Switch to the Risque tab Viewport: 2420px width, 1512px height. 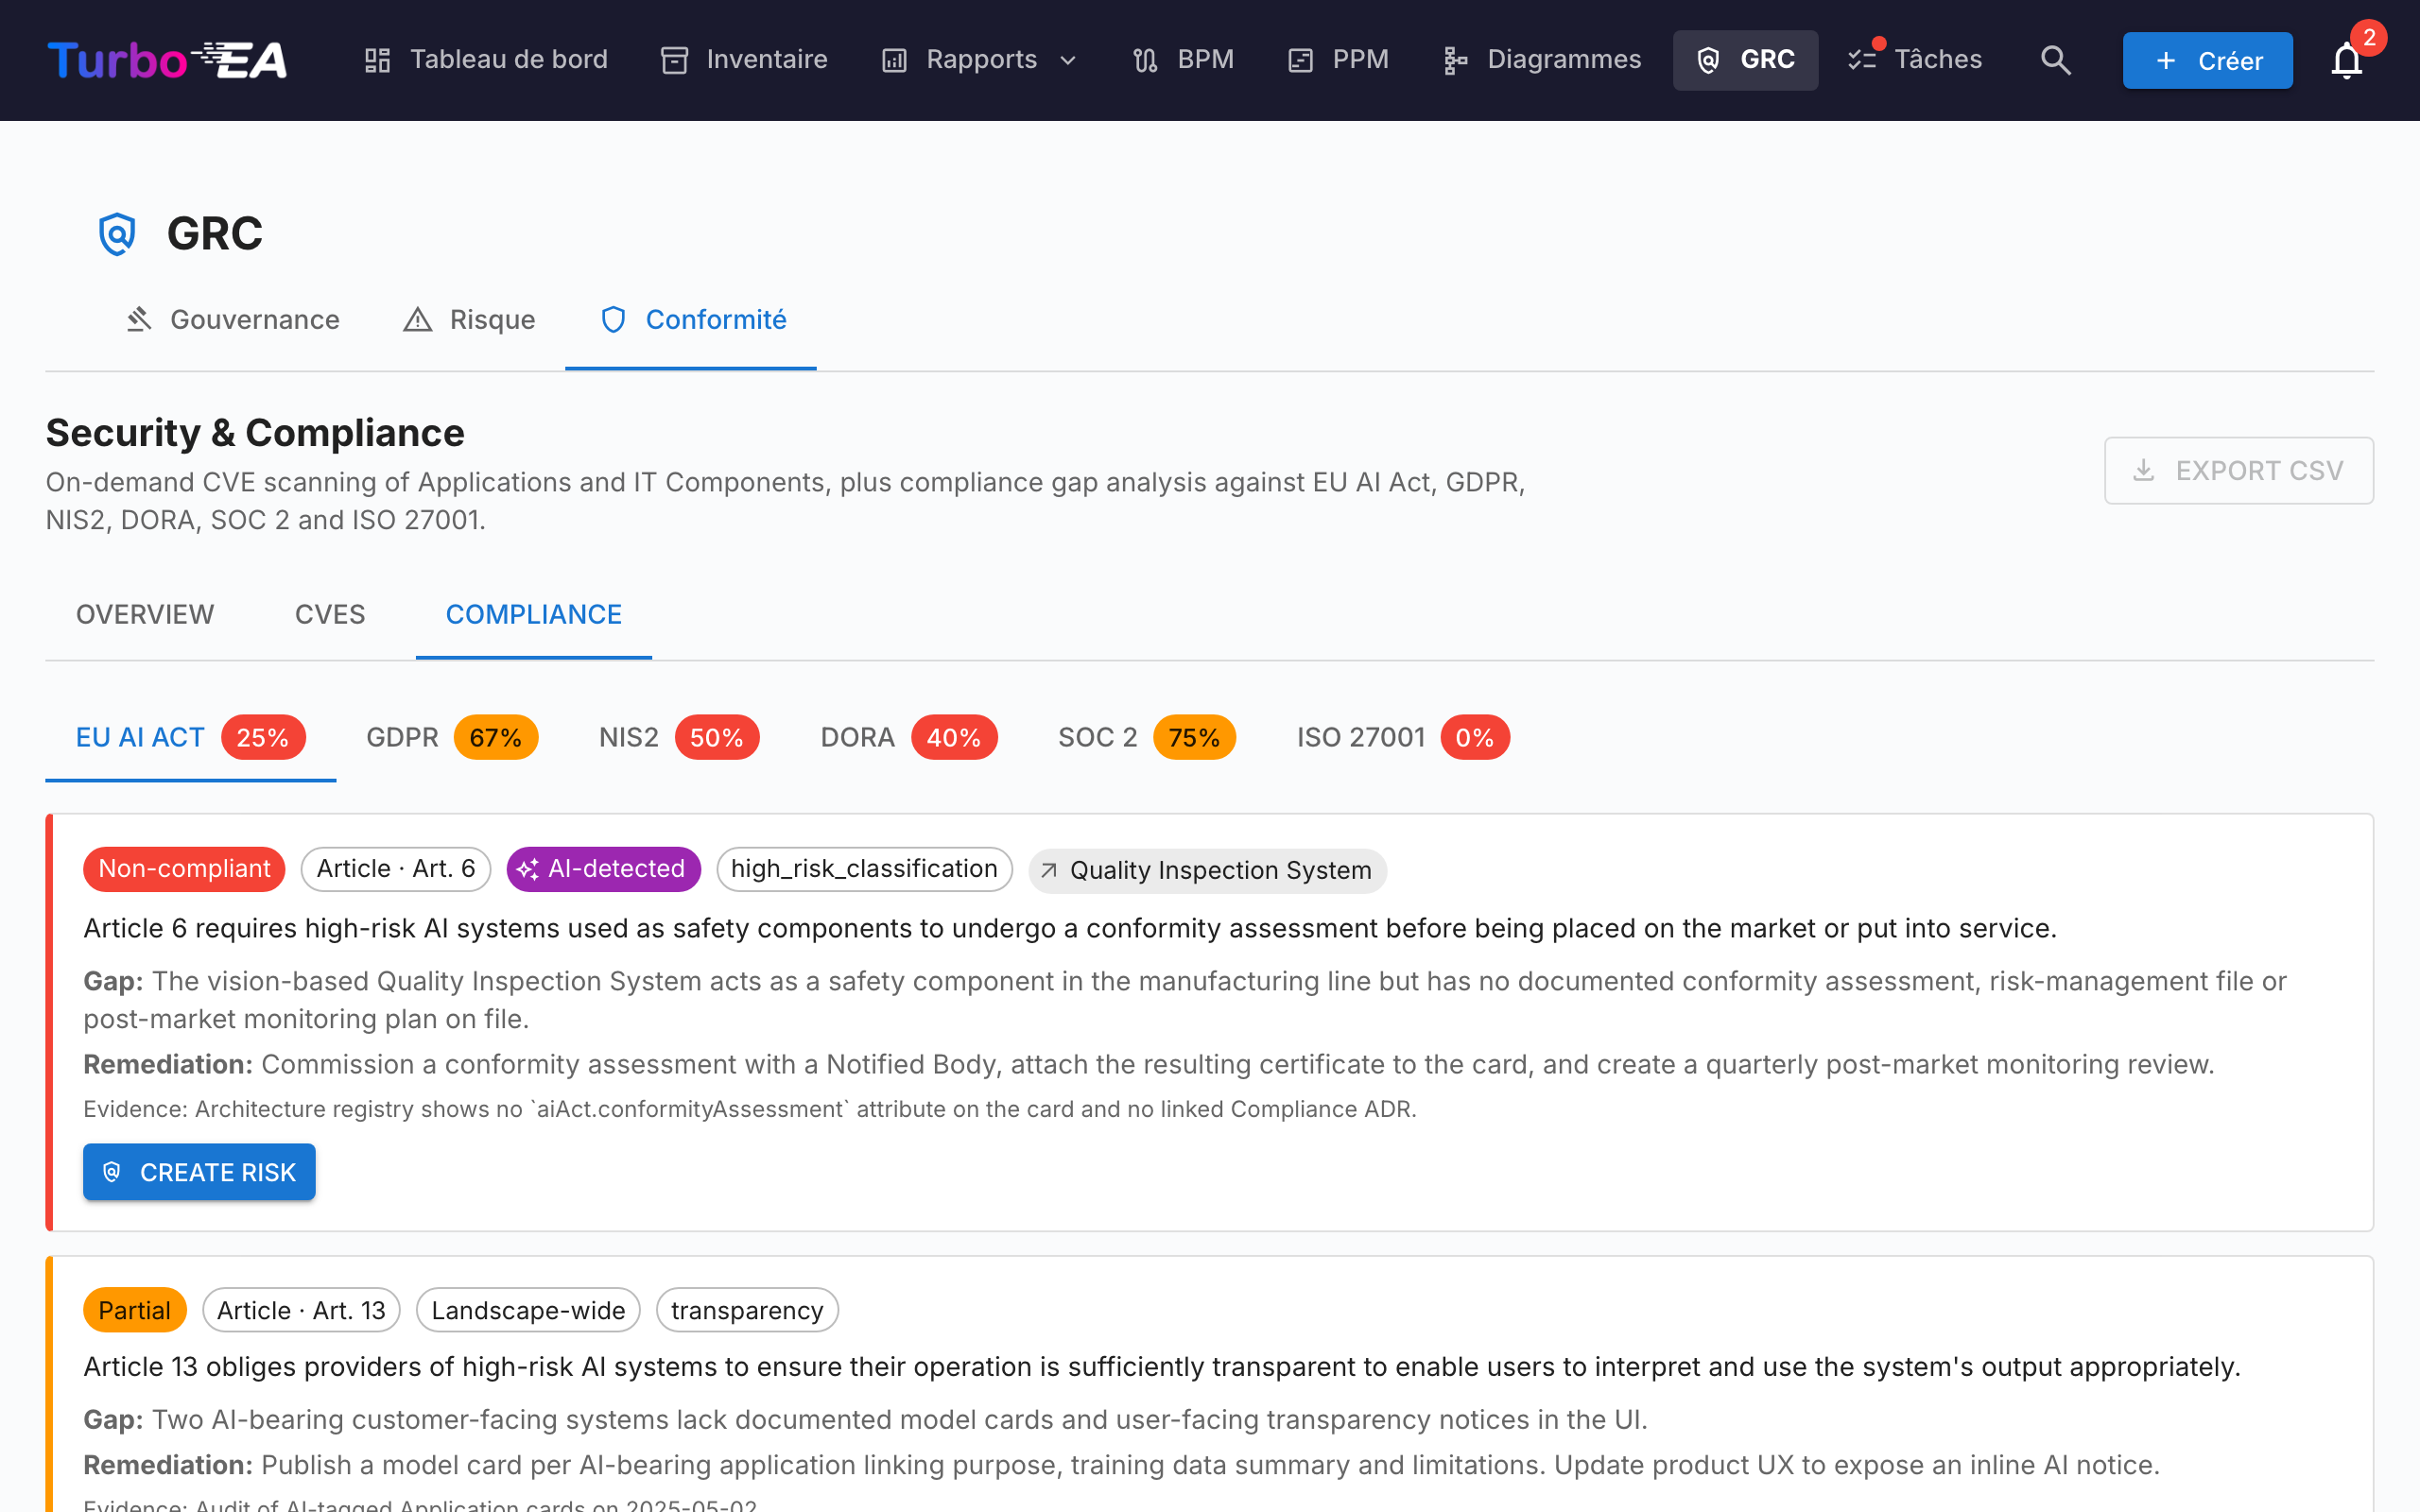tap(468, 320)
